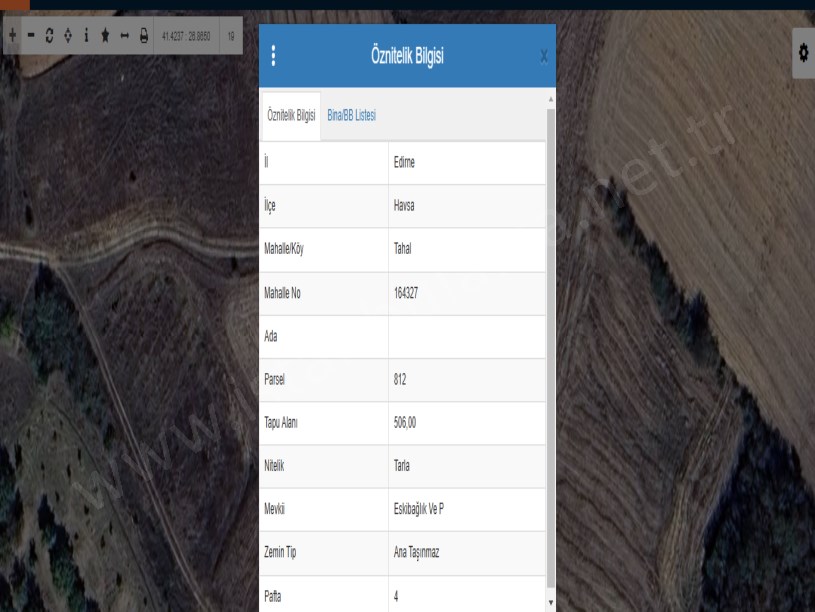The width and height of the screenshot is (815, 612).
Task: Click the Mahalle No value 164327
Action: pyautogui.click(x=467, y=294)
